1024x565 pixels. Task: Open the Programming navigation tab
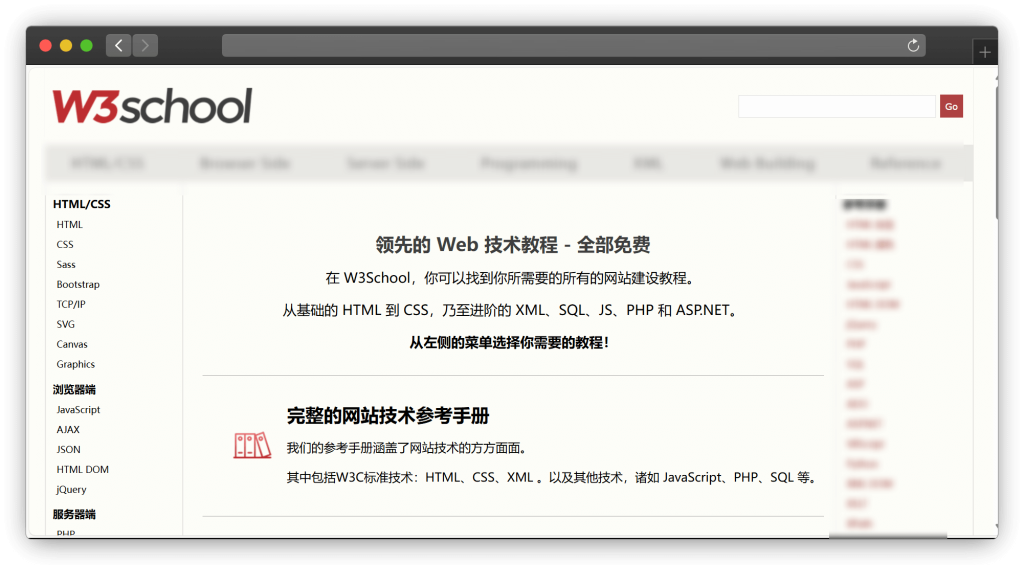[x=529, y=163]
